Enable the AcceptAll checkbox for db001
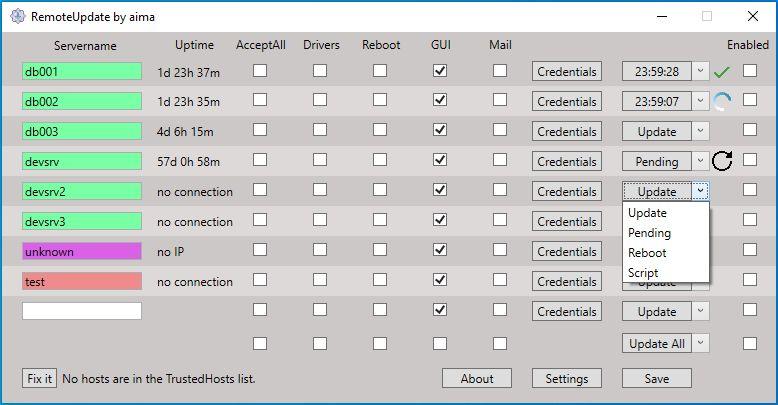The width and height of the screenshot is (778, 405). pyautogui.click(x=260, y=71)
